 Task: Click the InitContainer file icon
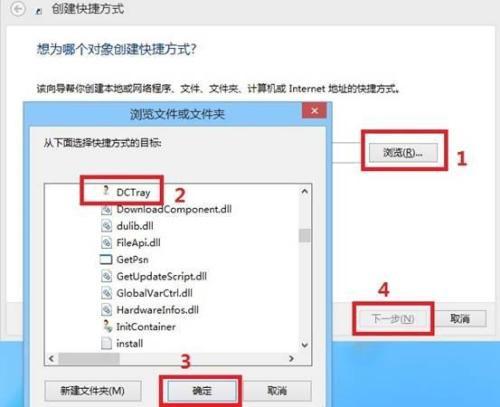[x=107, y=326]
